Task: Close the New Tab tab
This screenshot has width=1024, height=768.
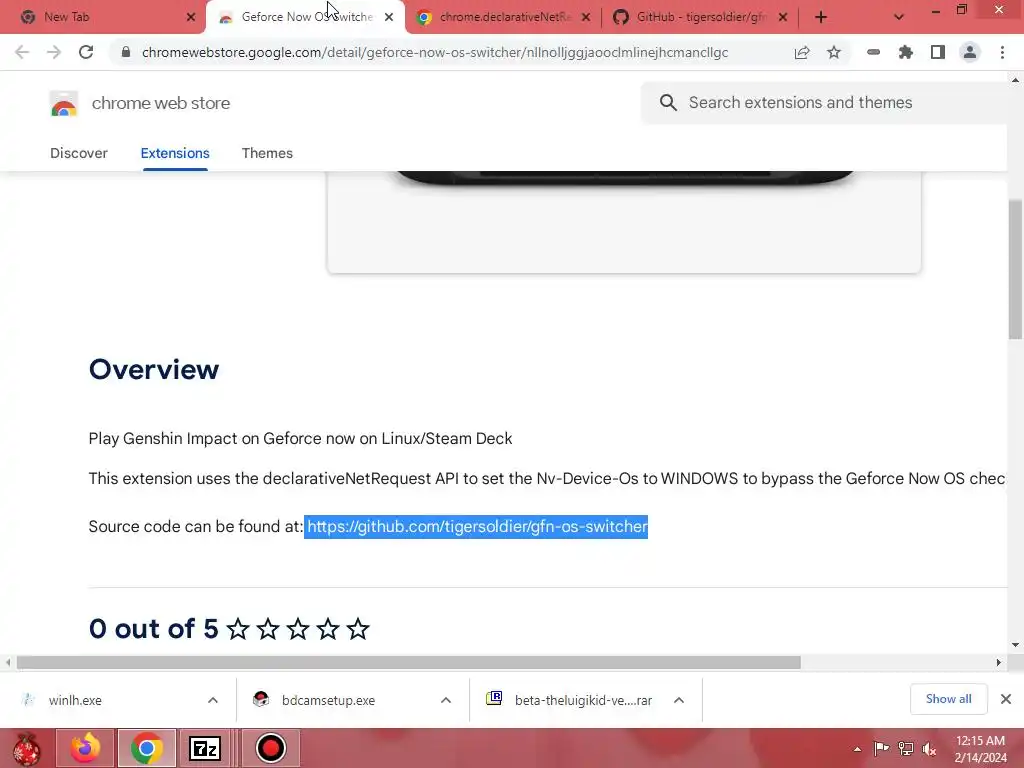Action: coord(191,17)
